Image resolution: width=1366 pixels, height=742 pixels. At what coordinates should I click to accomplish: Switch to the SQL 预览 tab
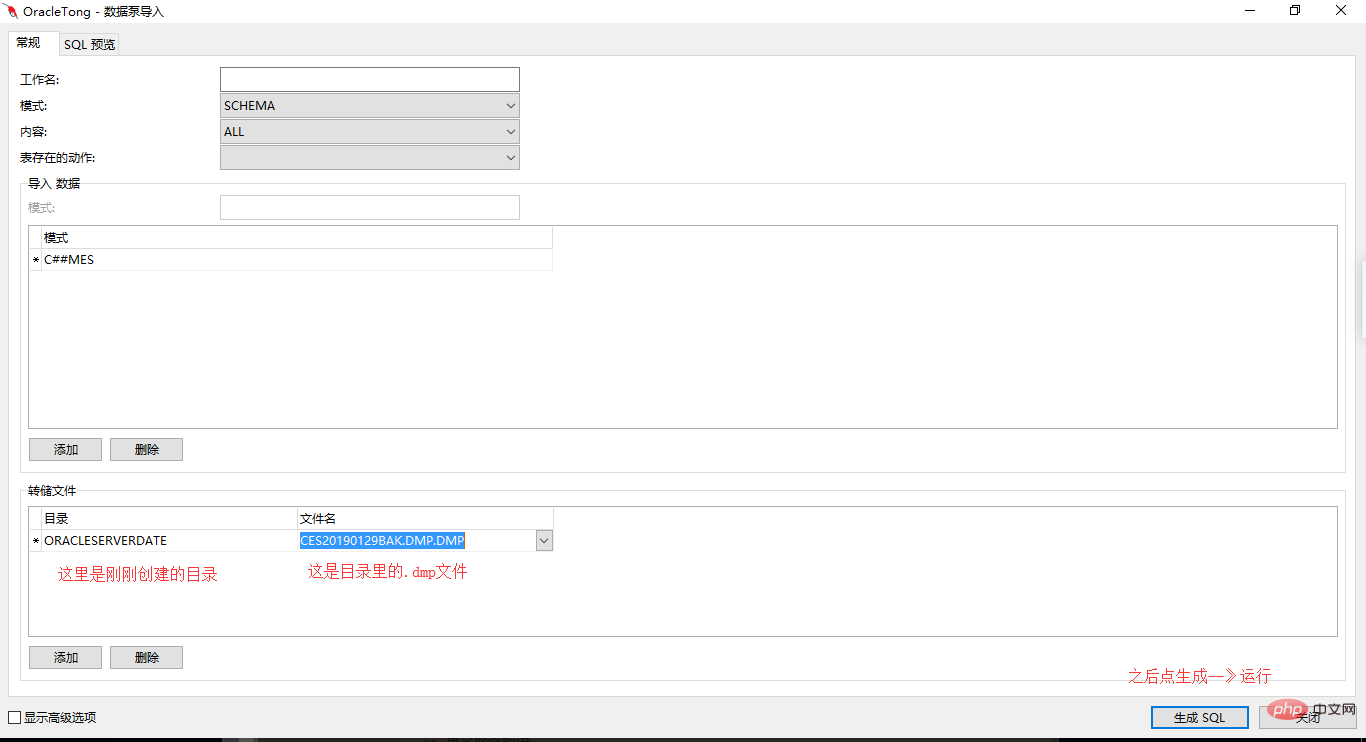(89, 45)
